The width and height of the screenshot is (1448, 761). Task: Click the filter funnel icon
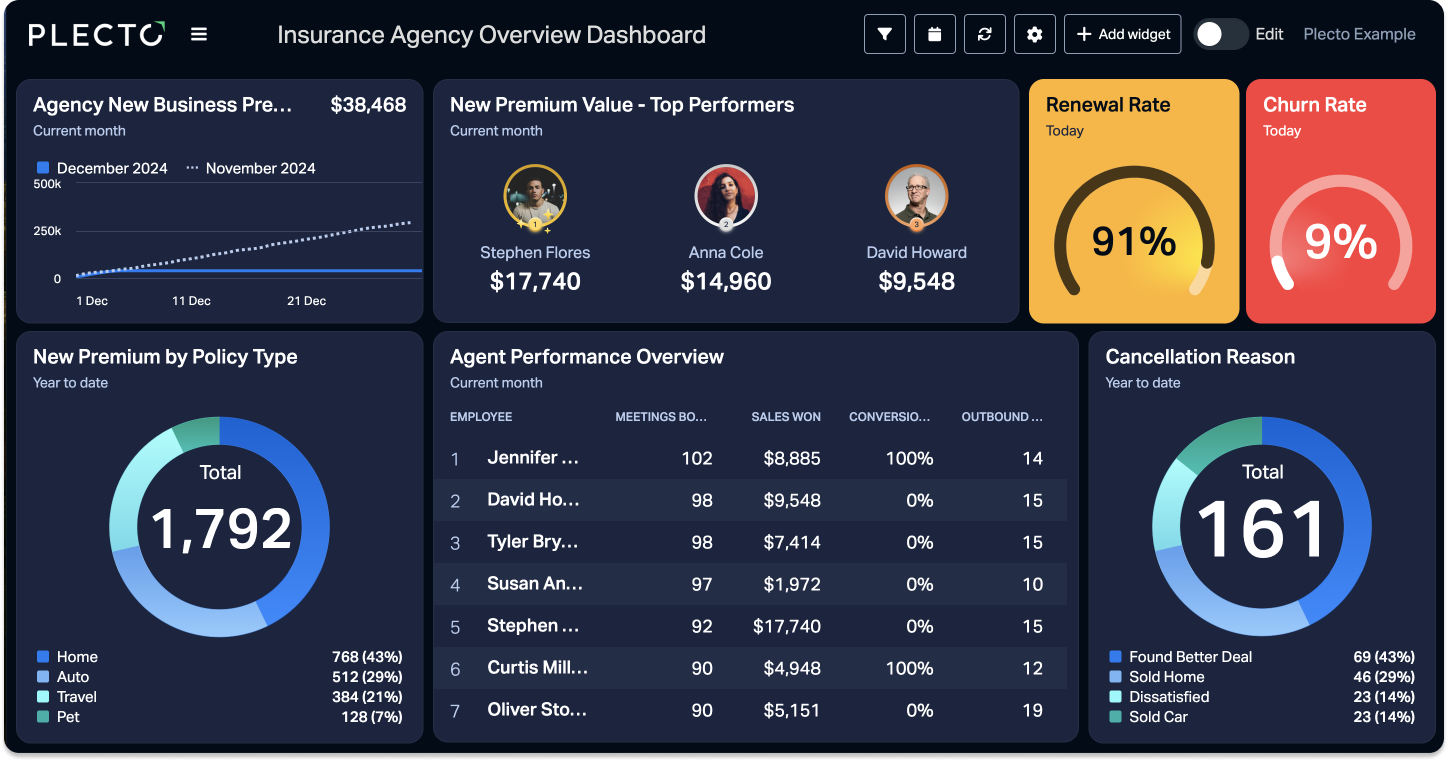click(x=885, y=34)
